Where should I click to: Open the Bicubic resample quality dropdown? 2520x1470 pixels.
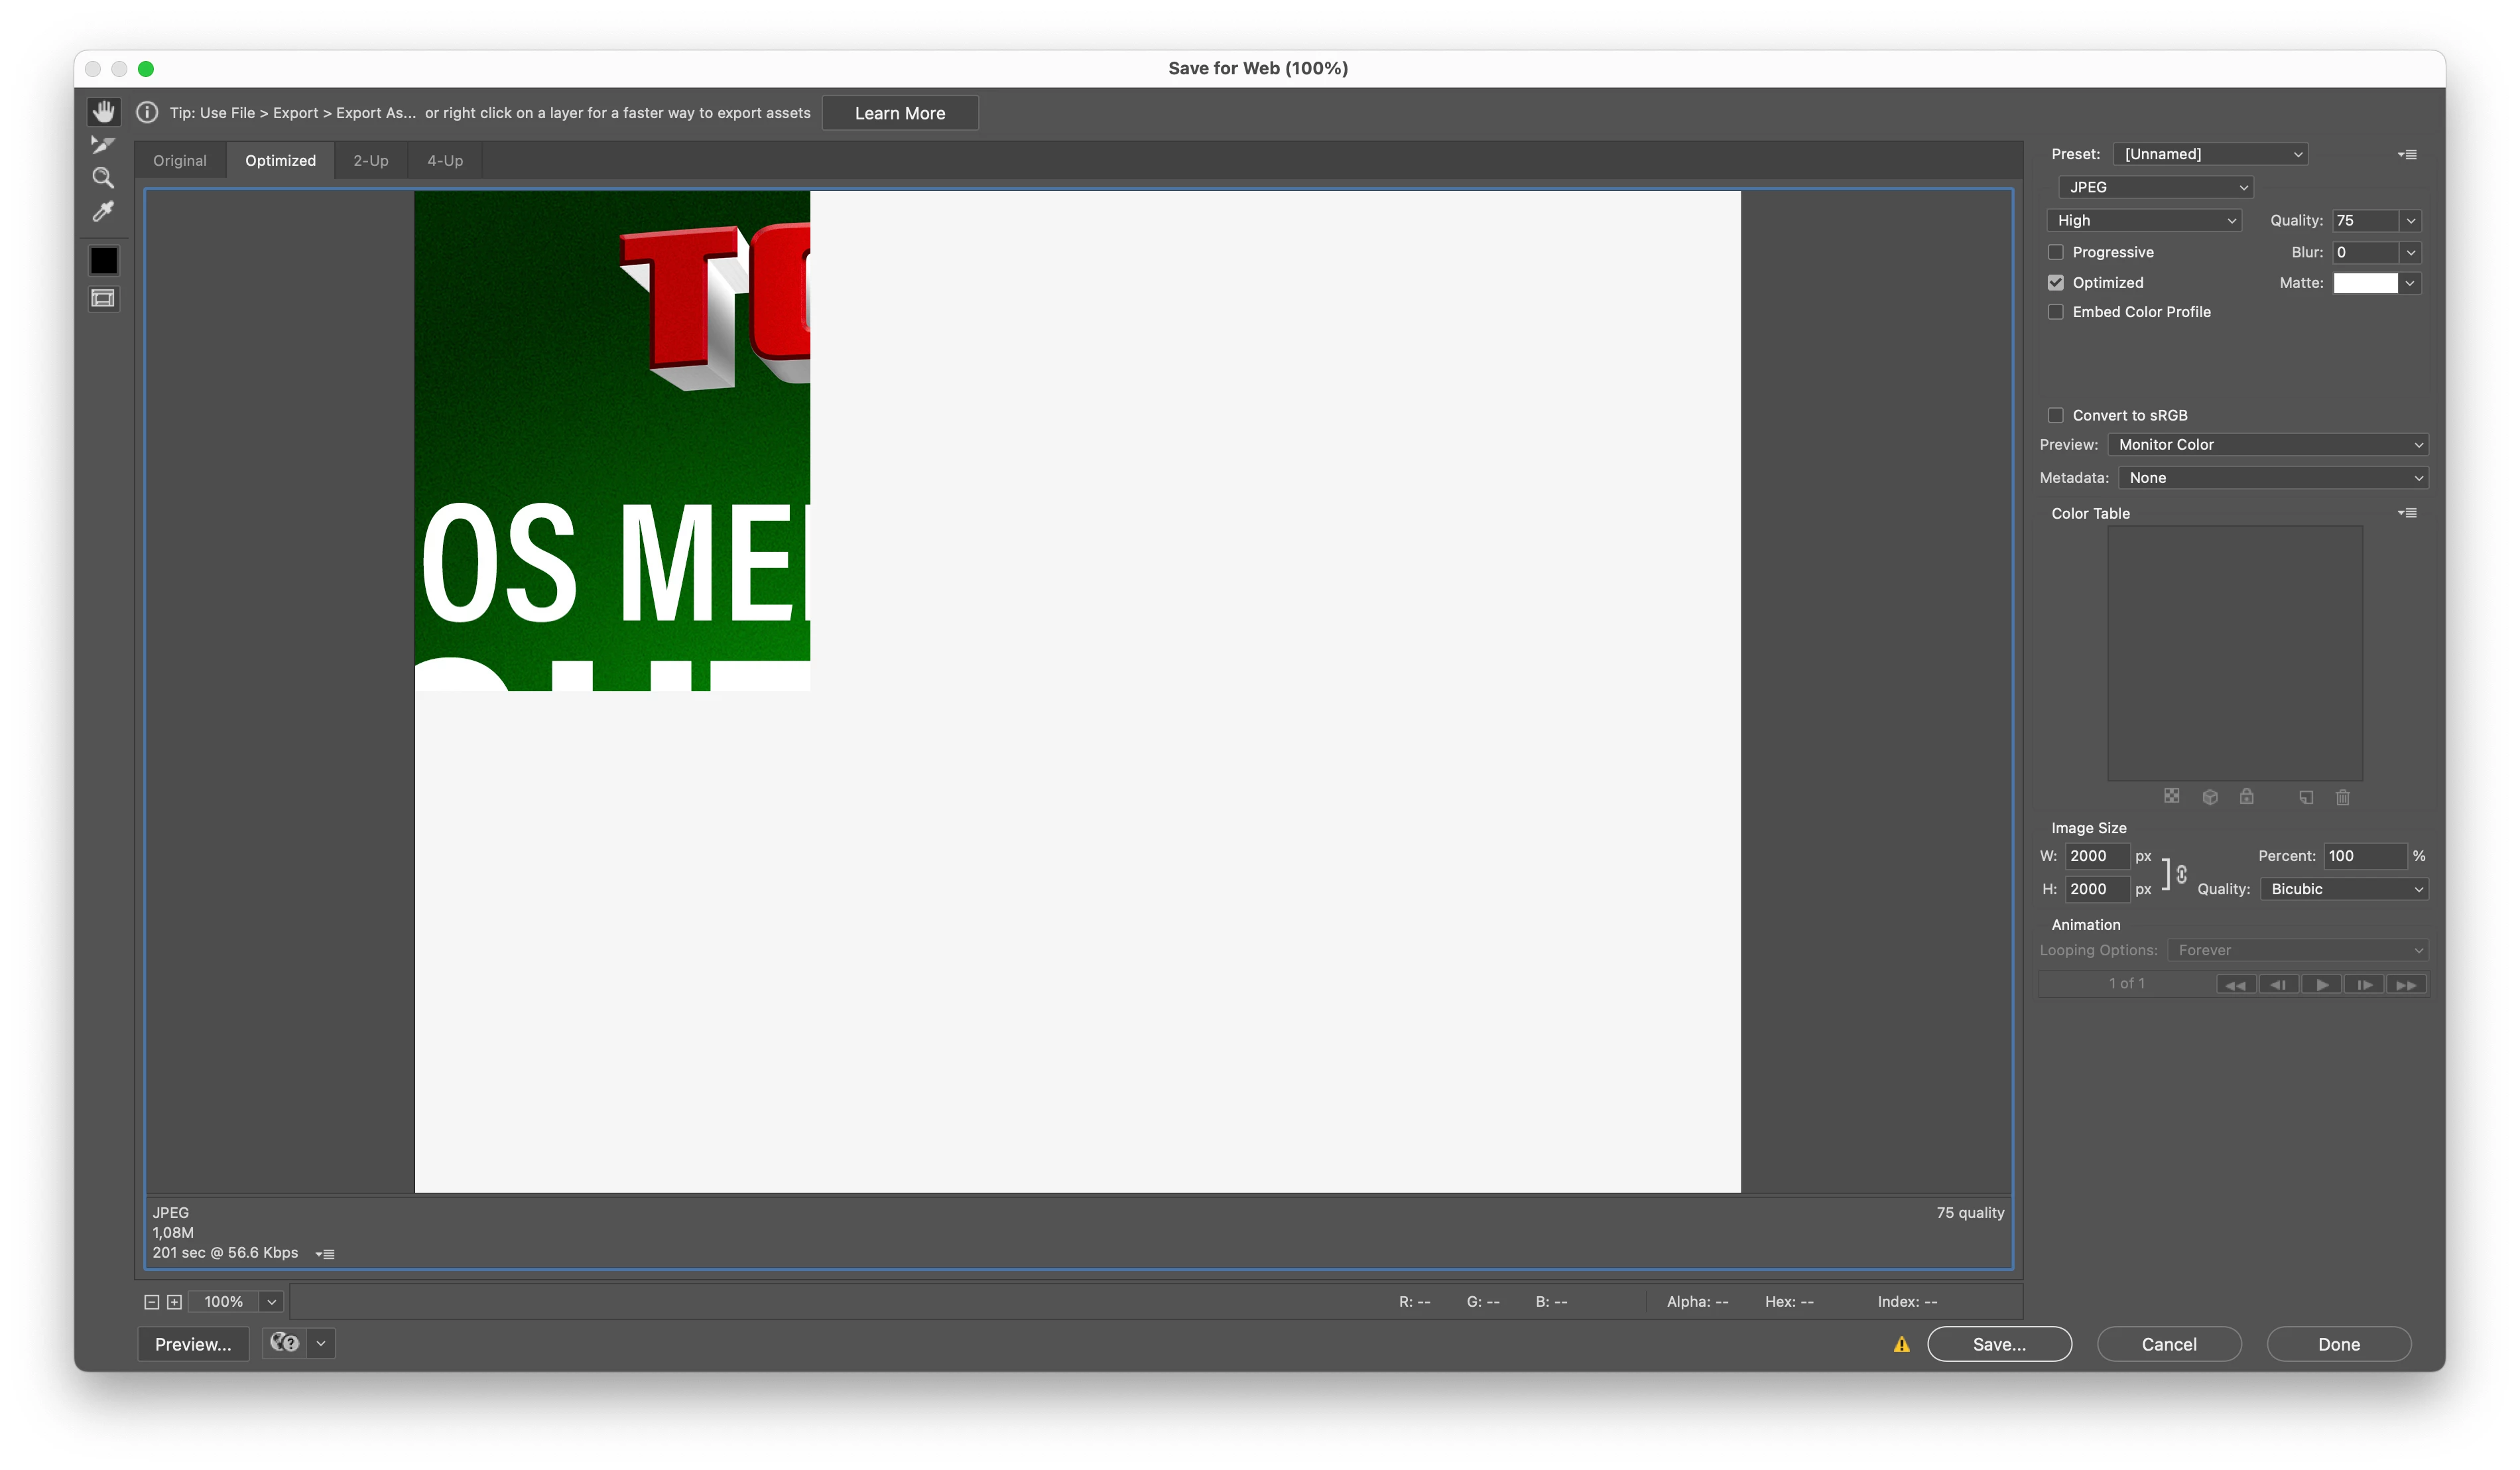tap(2343, 889)
